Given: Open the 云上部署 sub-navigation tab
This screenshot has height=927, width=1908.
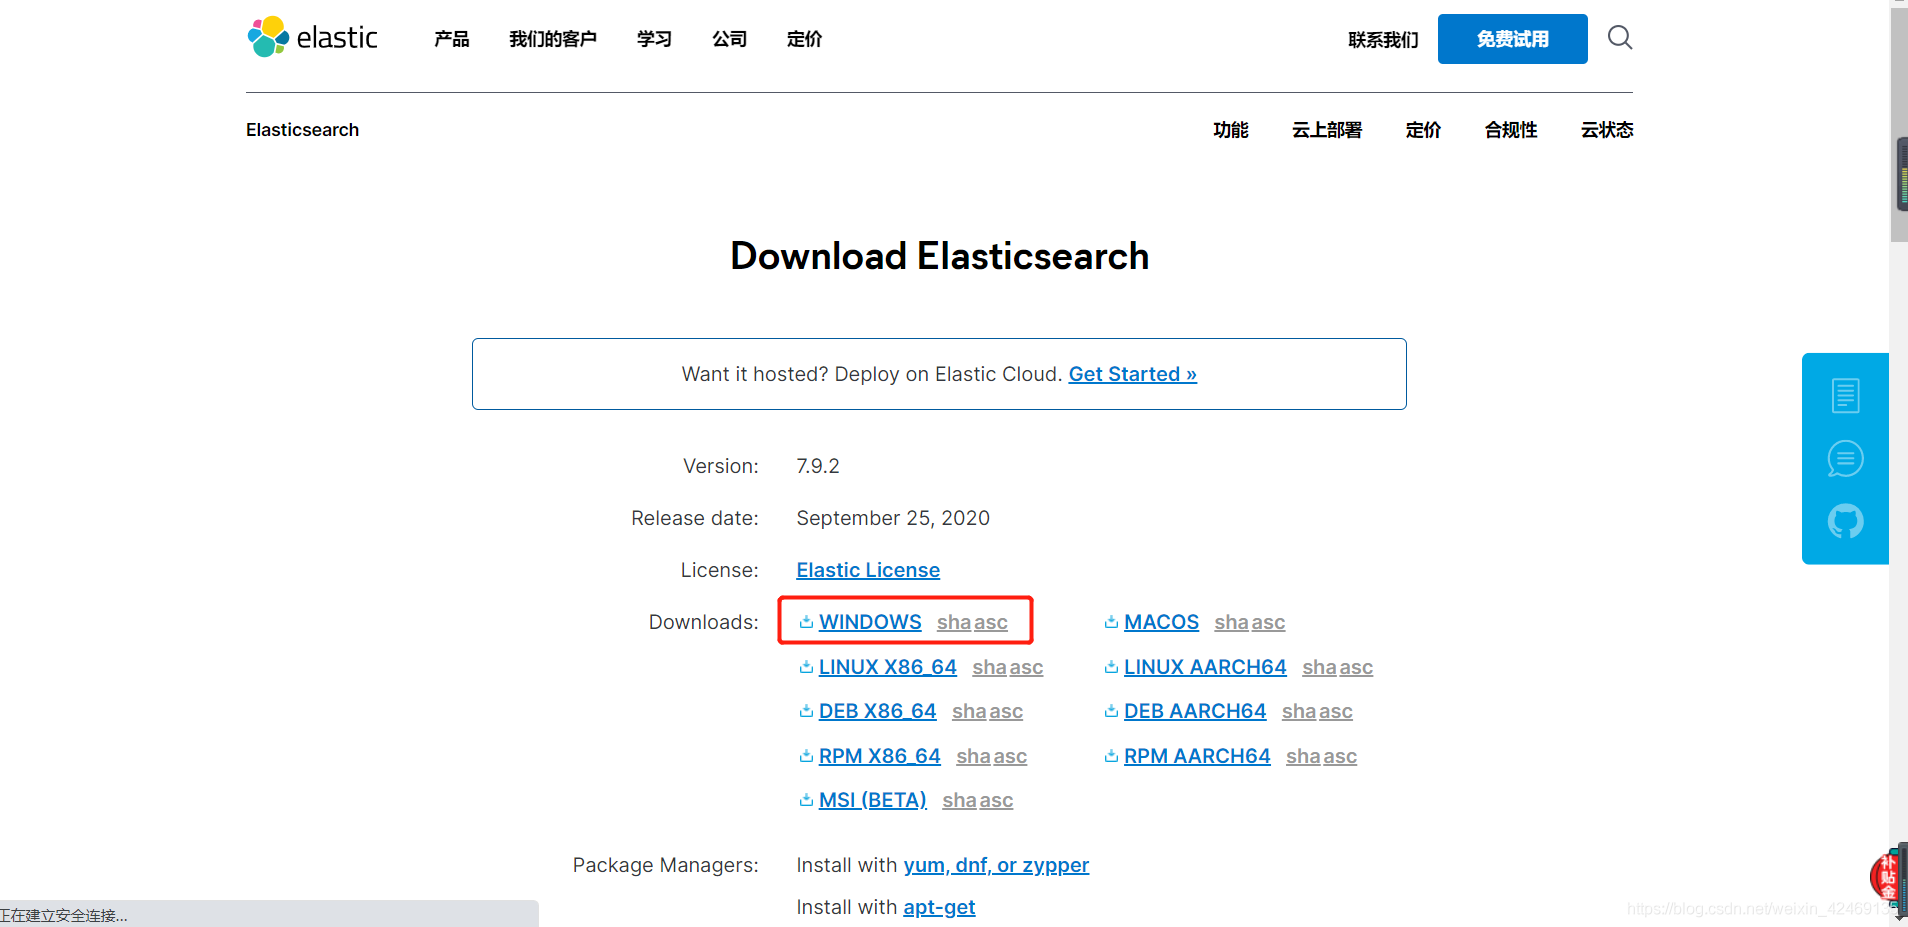Looking at the screenshot, I should pos(1327,130).
